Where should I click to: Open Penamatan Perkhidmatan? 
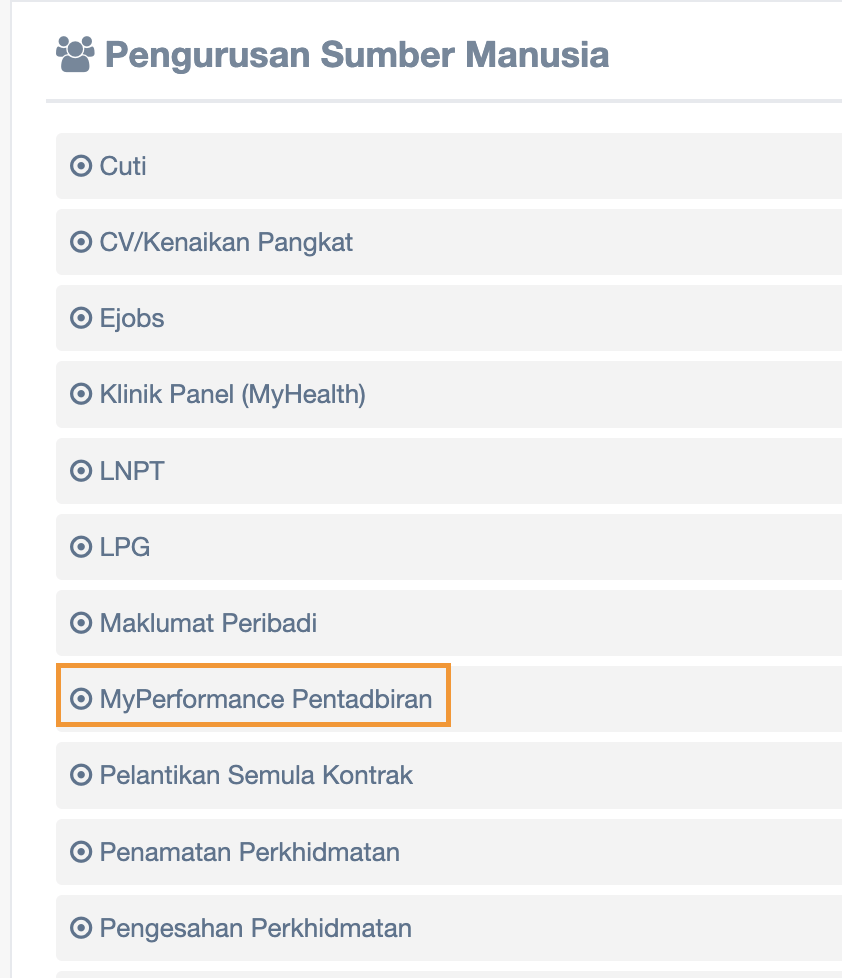(250, 852)
